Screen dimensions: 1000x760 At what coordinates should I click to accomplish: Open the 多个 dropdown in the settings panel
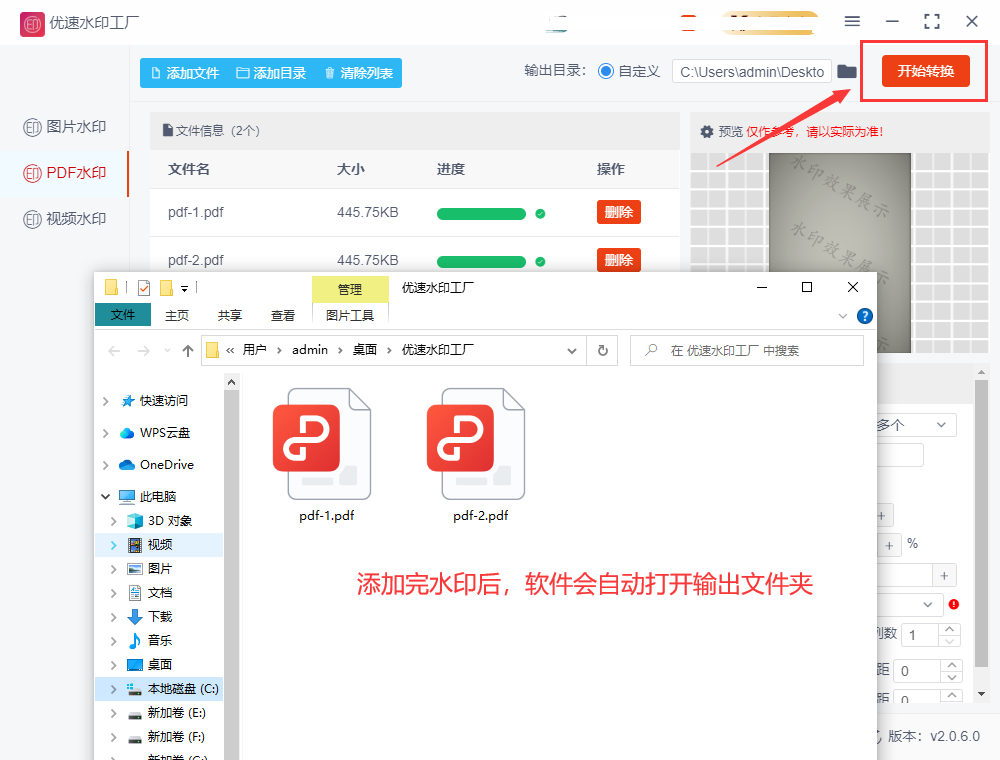coord(916,425)
